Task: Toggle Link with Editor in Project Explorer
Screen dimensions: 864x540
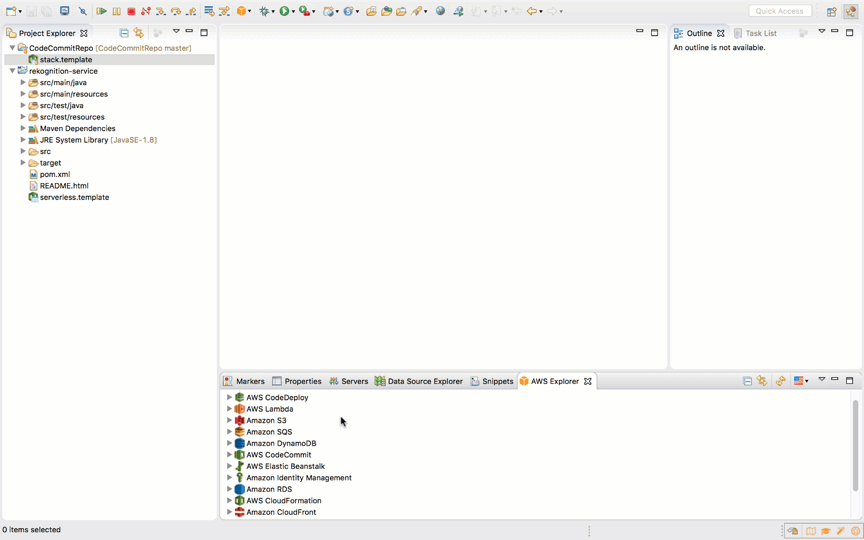Action: (138, 33)
